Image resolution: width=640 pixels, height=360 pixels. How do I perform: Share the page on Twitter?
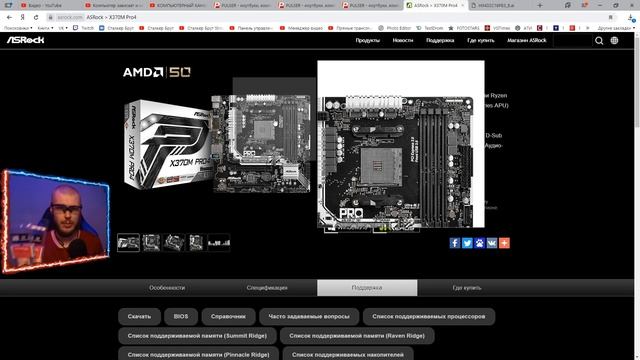pyautogui.click(x=467, y=243)
